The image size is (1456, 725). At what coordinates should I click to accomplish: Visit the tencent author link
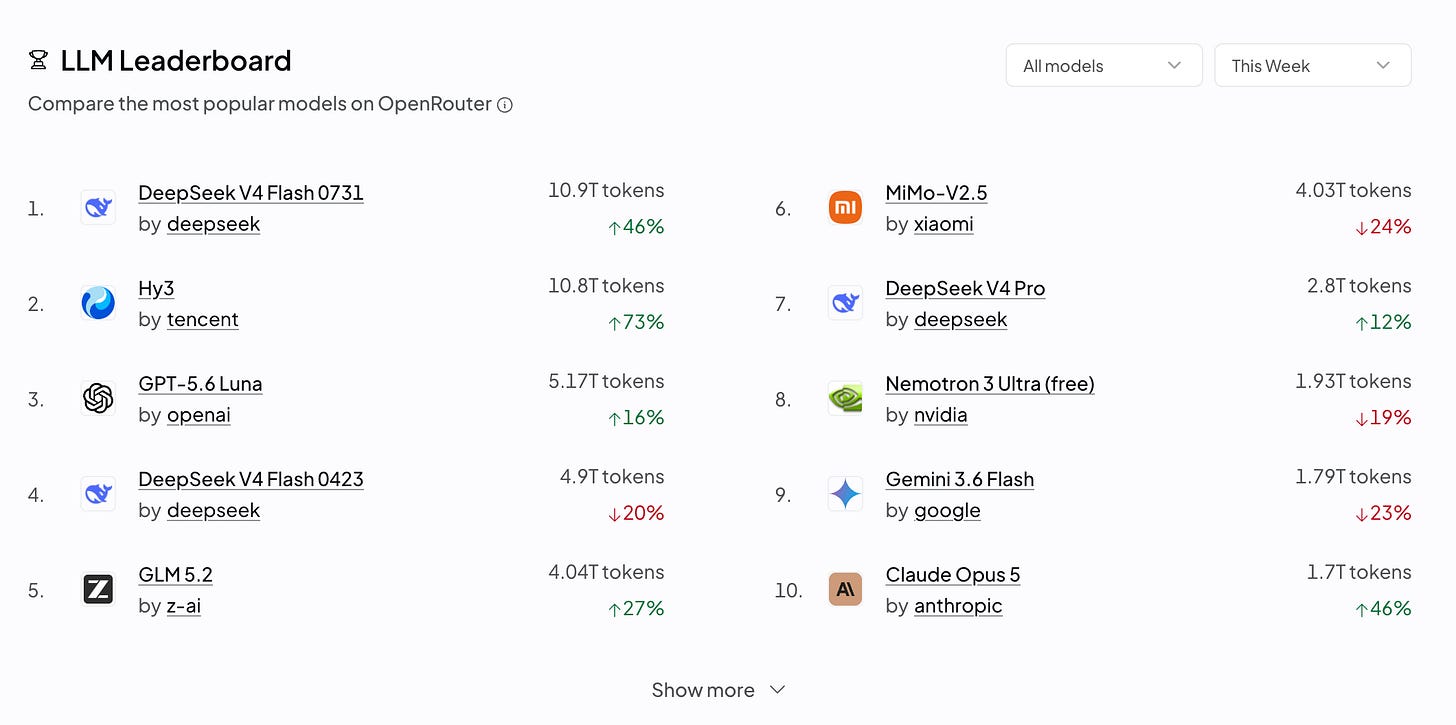pyautogui.click(x=203, y=320)
